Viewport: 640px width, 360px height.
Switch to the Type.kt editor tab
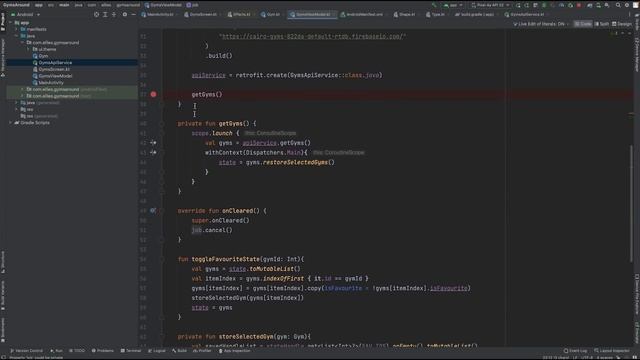pyautogui.click(x=436, y=14)
